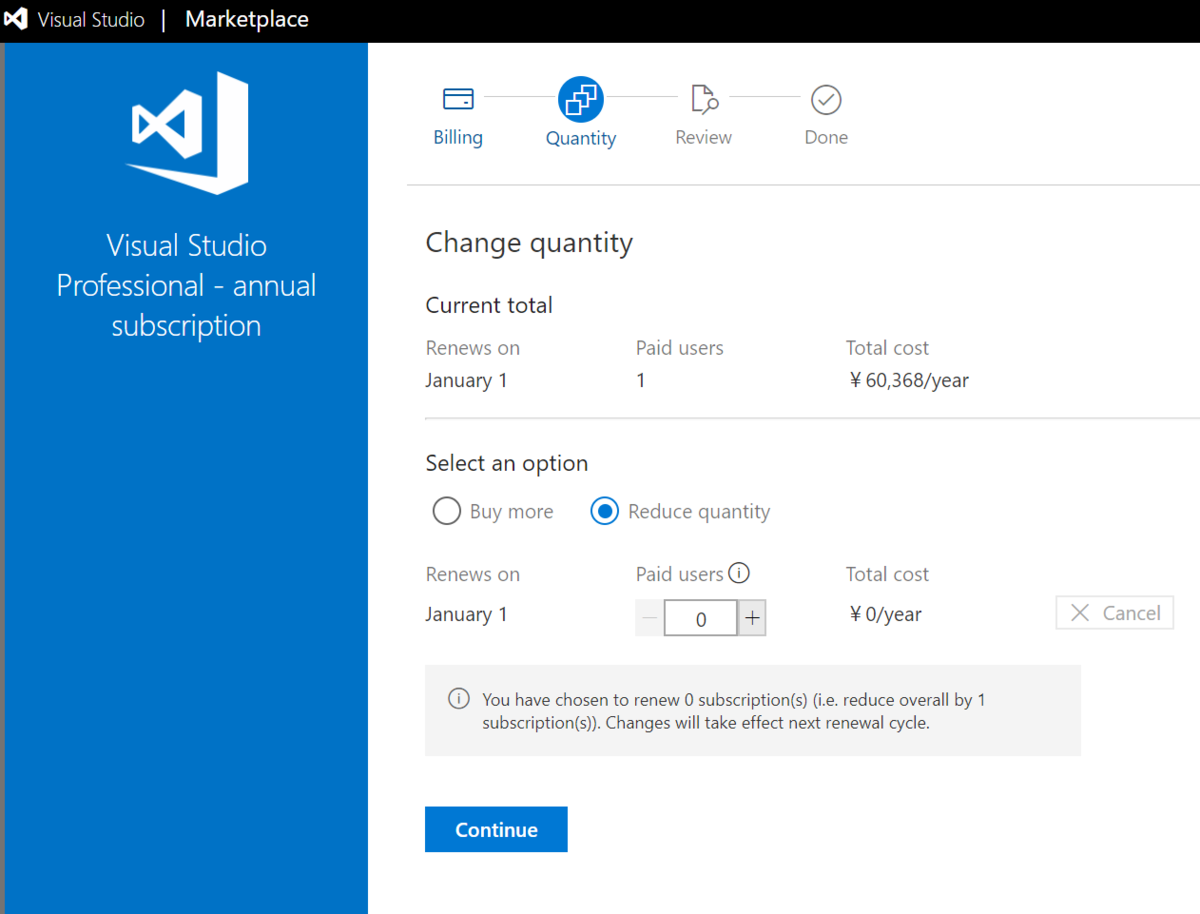Go to the Billing step label

pyautogui.click(x=458, y=138)
